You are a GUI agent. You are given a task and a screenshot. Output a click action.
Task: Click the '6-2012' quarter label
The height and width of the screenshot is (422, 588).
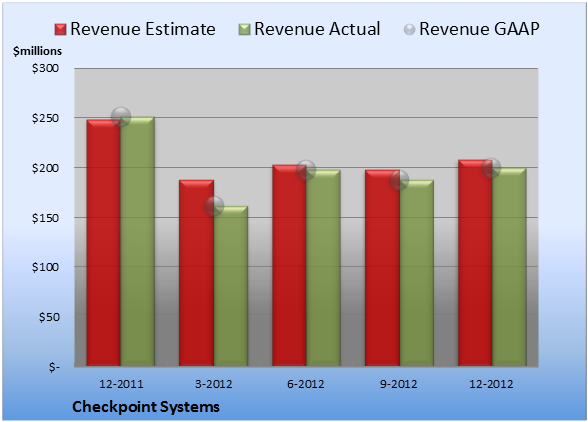306,384
